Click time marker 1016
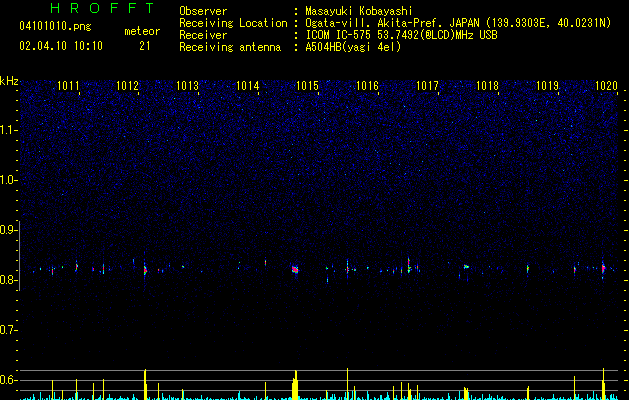Viewport: 629px width, 400px height. pos(367,86)
